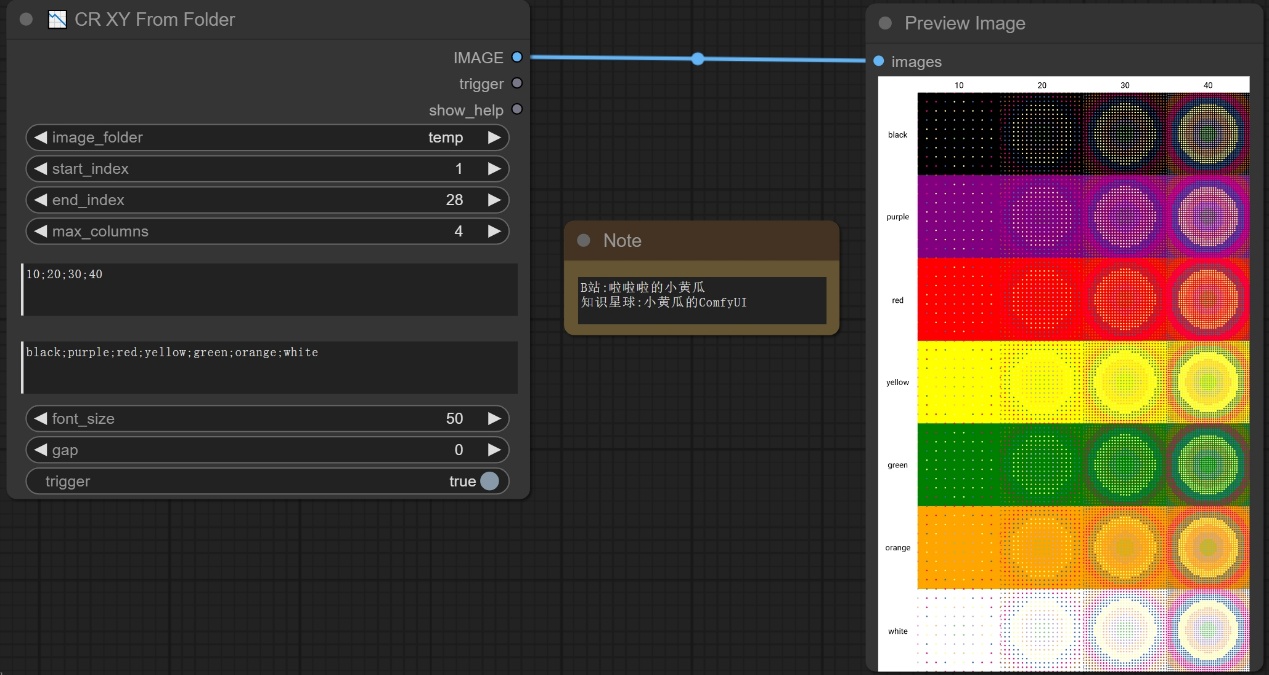Click the 10;20;30;40 text field

[x=270, y=289]
